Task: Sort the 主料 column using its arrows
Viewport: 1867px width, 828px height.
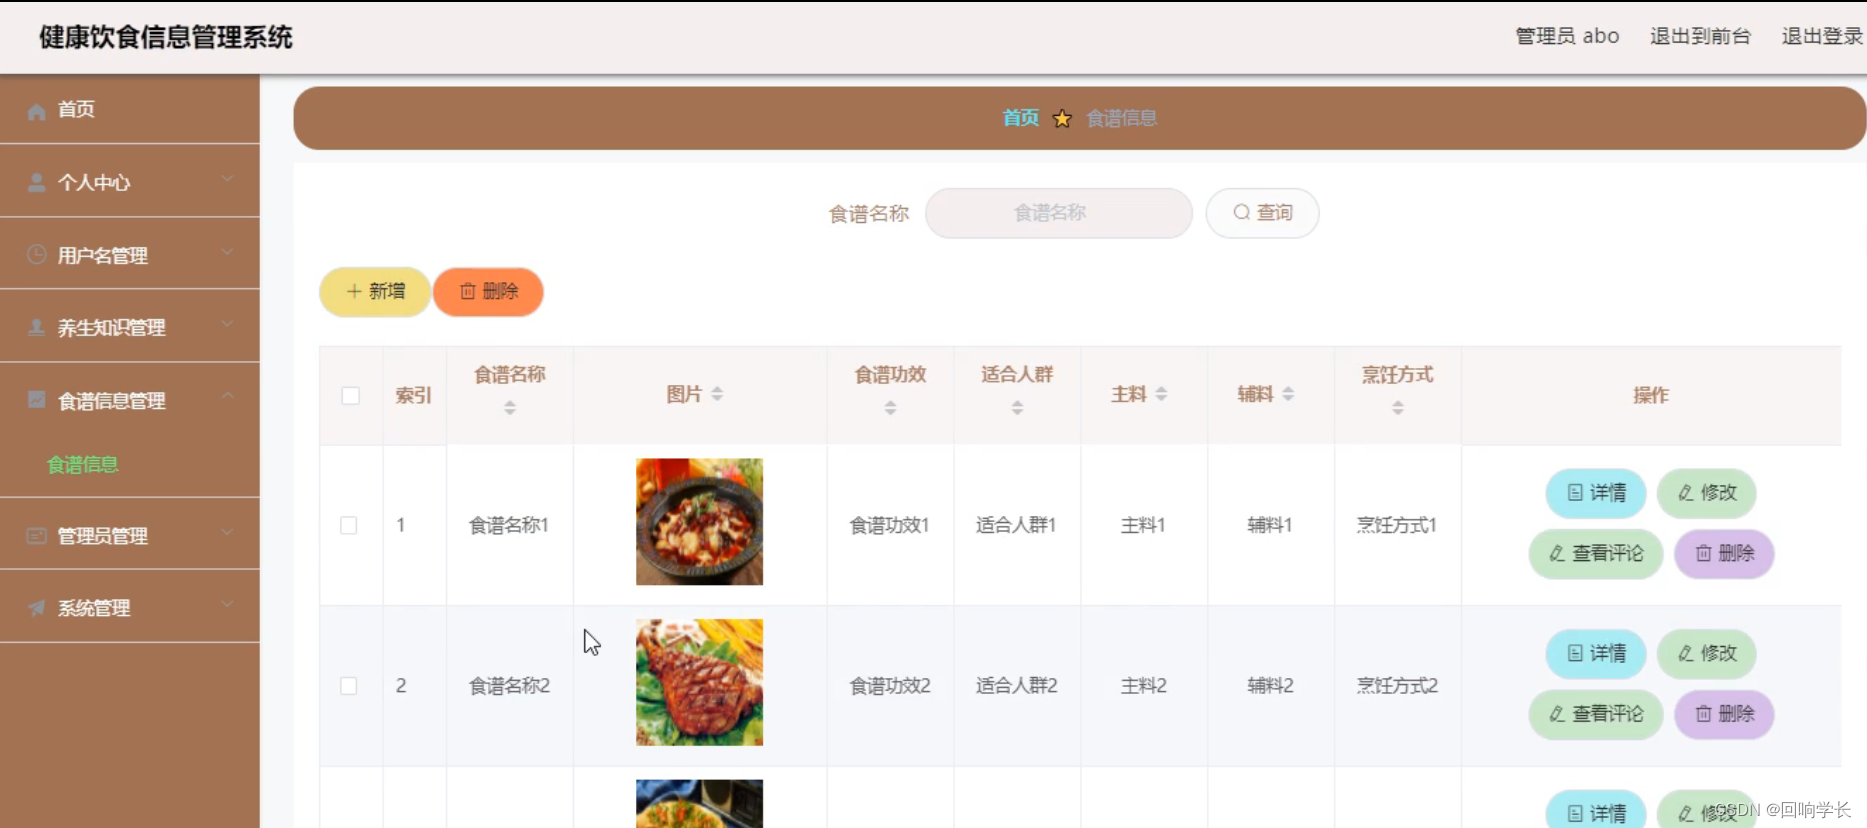Action: pos(1161,395)
